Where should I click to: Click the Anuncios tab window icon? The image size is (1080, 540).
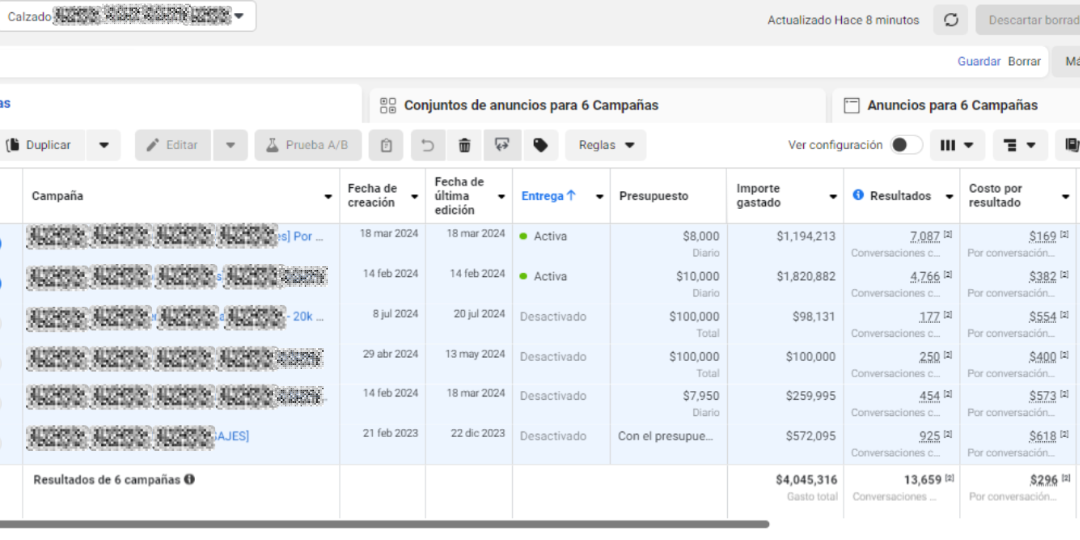[x=852, y=105]
